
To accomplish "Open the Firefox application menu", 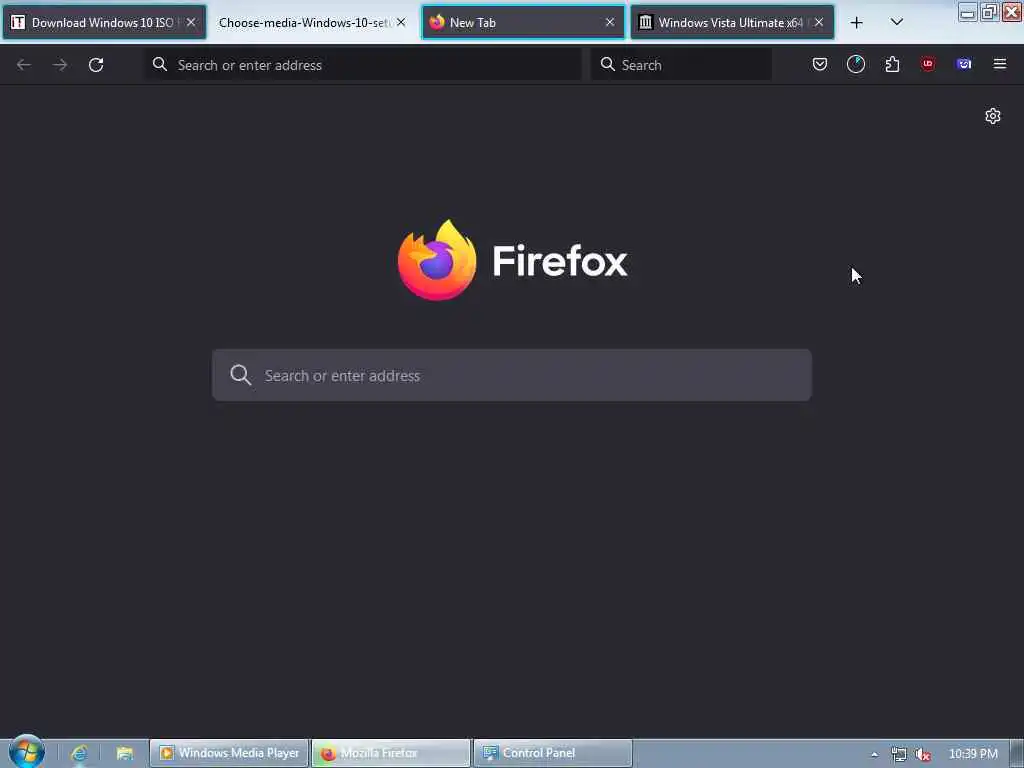I will (x=1000, y=64).
